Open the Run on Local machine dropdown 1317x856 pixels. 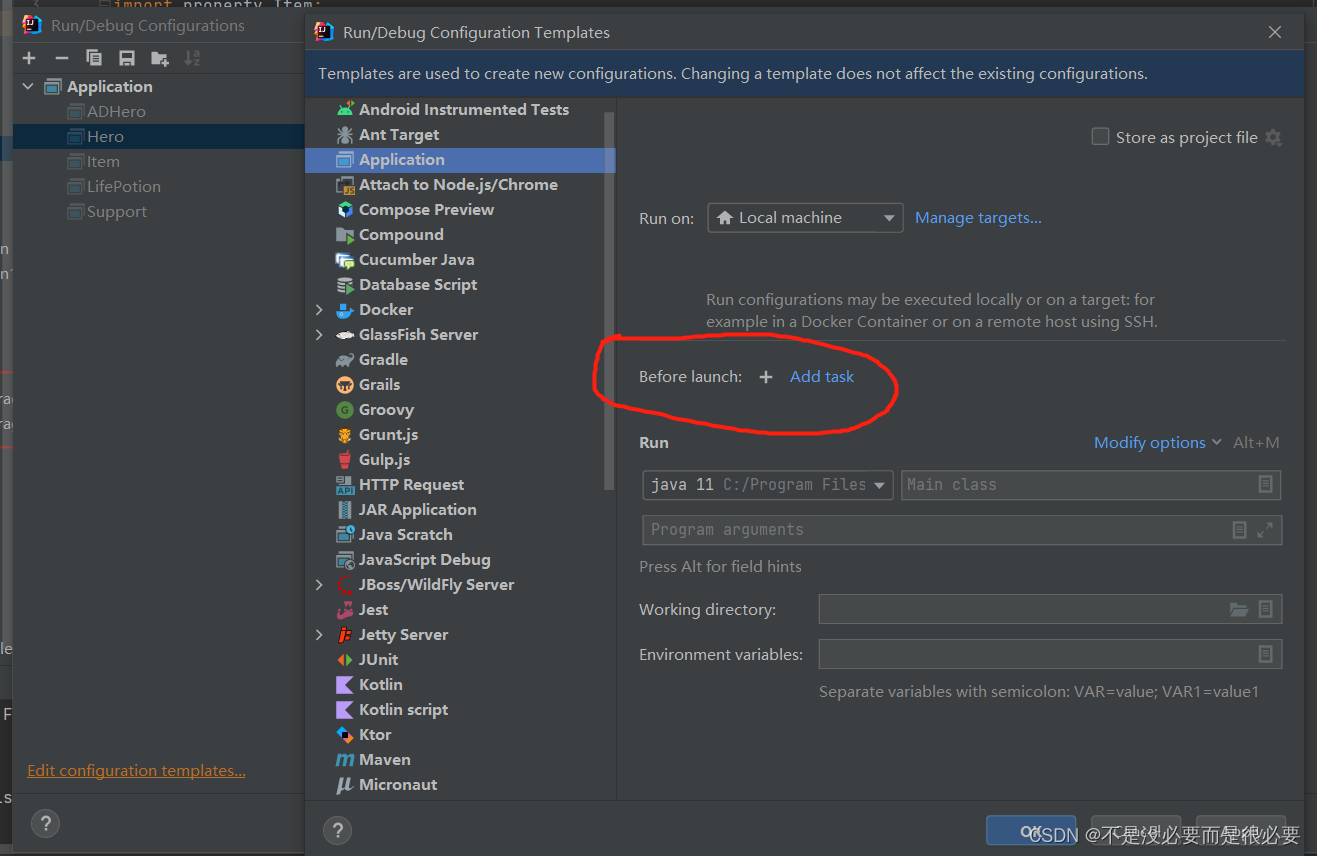pyautogui.click(x=805, y=218)
